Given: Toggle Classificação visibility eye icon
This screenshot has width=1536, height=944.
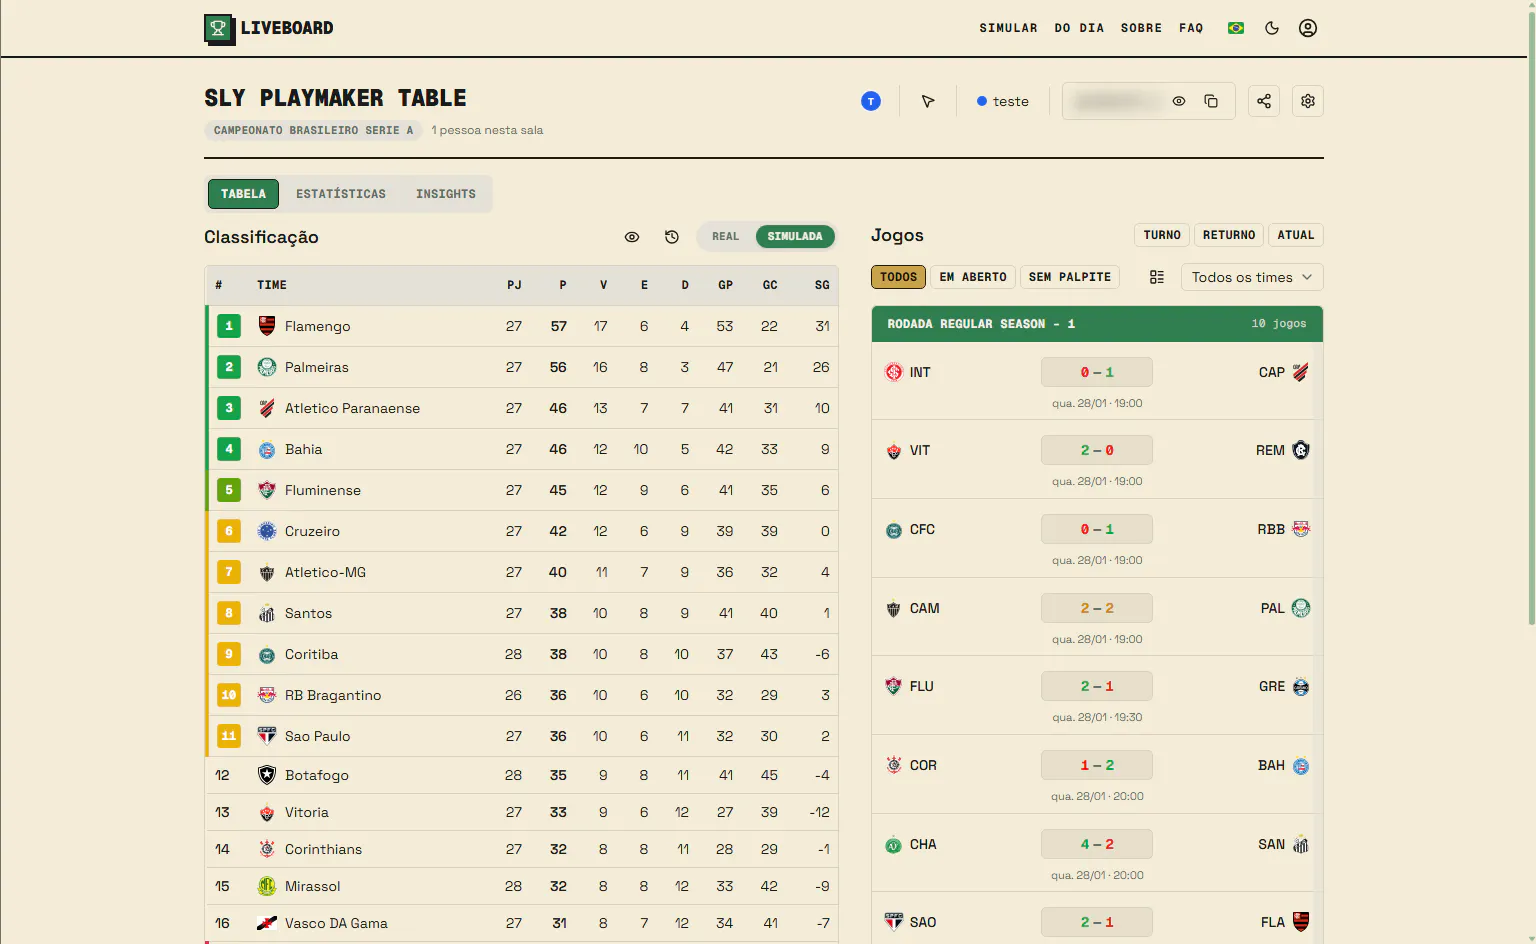Looking at the screenshot, I should pos(632,237).
